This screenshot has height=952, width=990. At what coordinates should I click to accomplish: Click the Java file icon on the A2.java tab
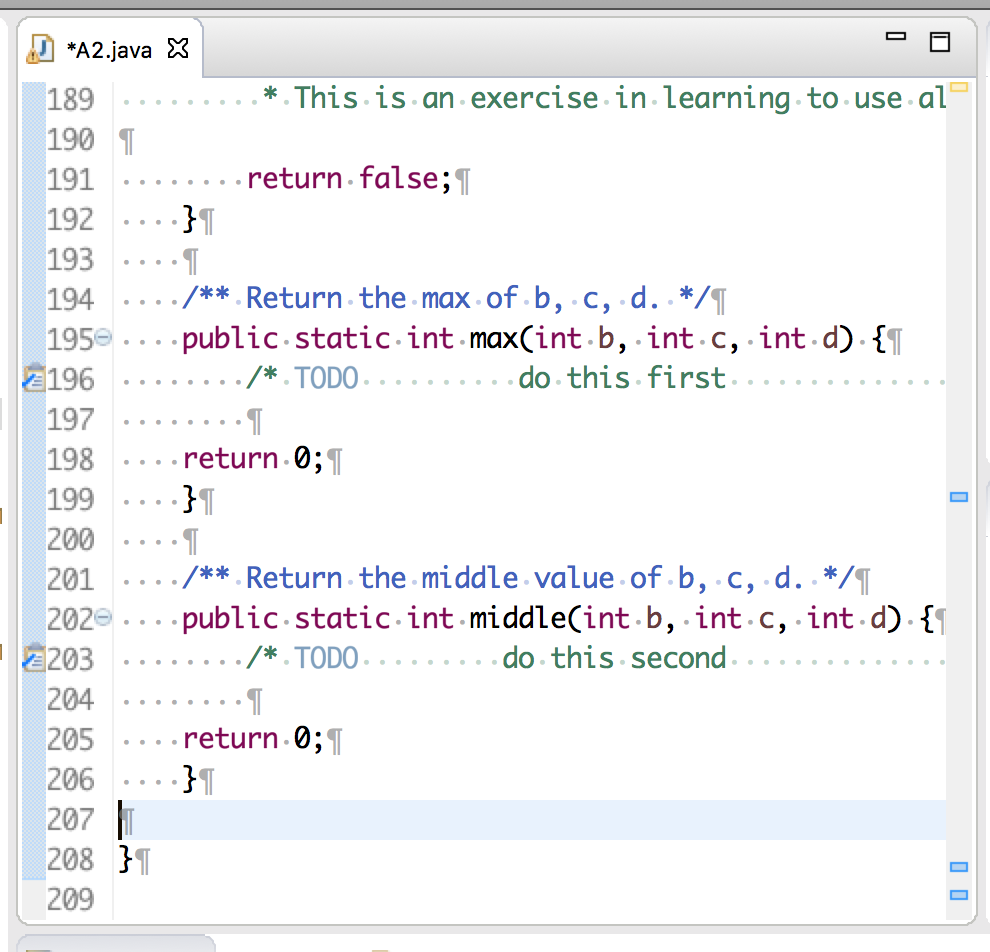click(40, 48)
